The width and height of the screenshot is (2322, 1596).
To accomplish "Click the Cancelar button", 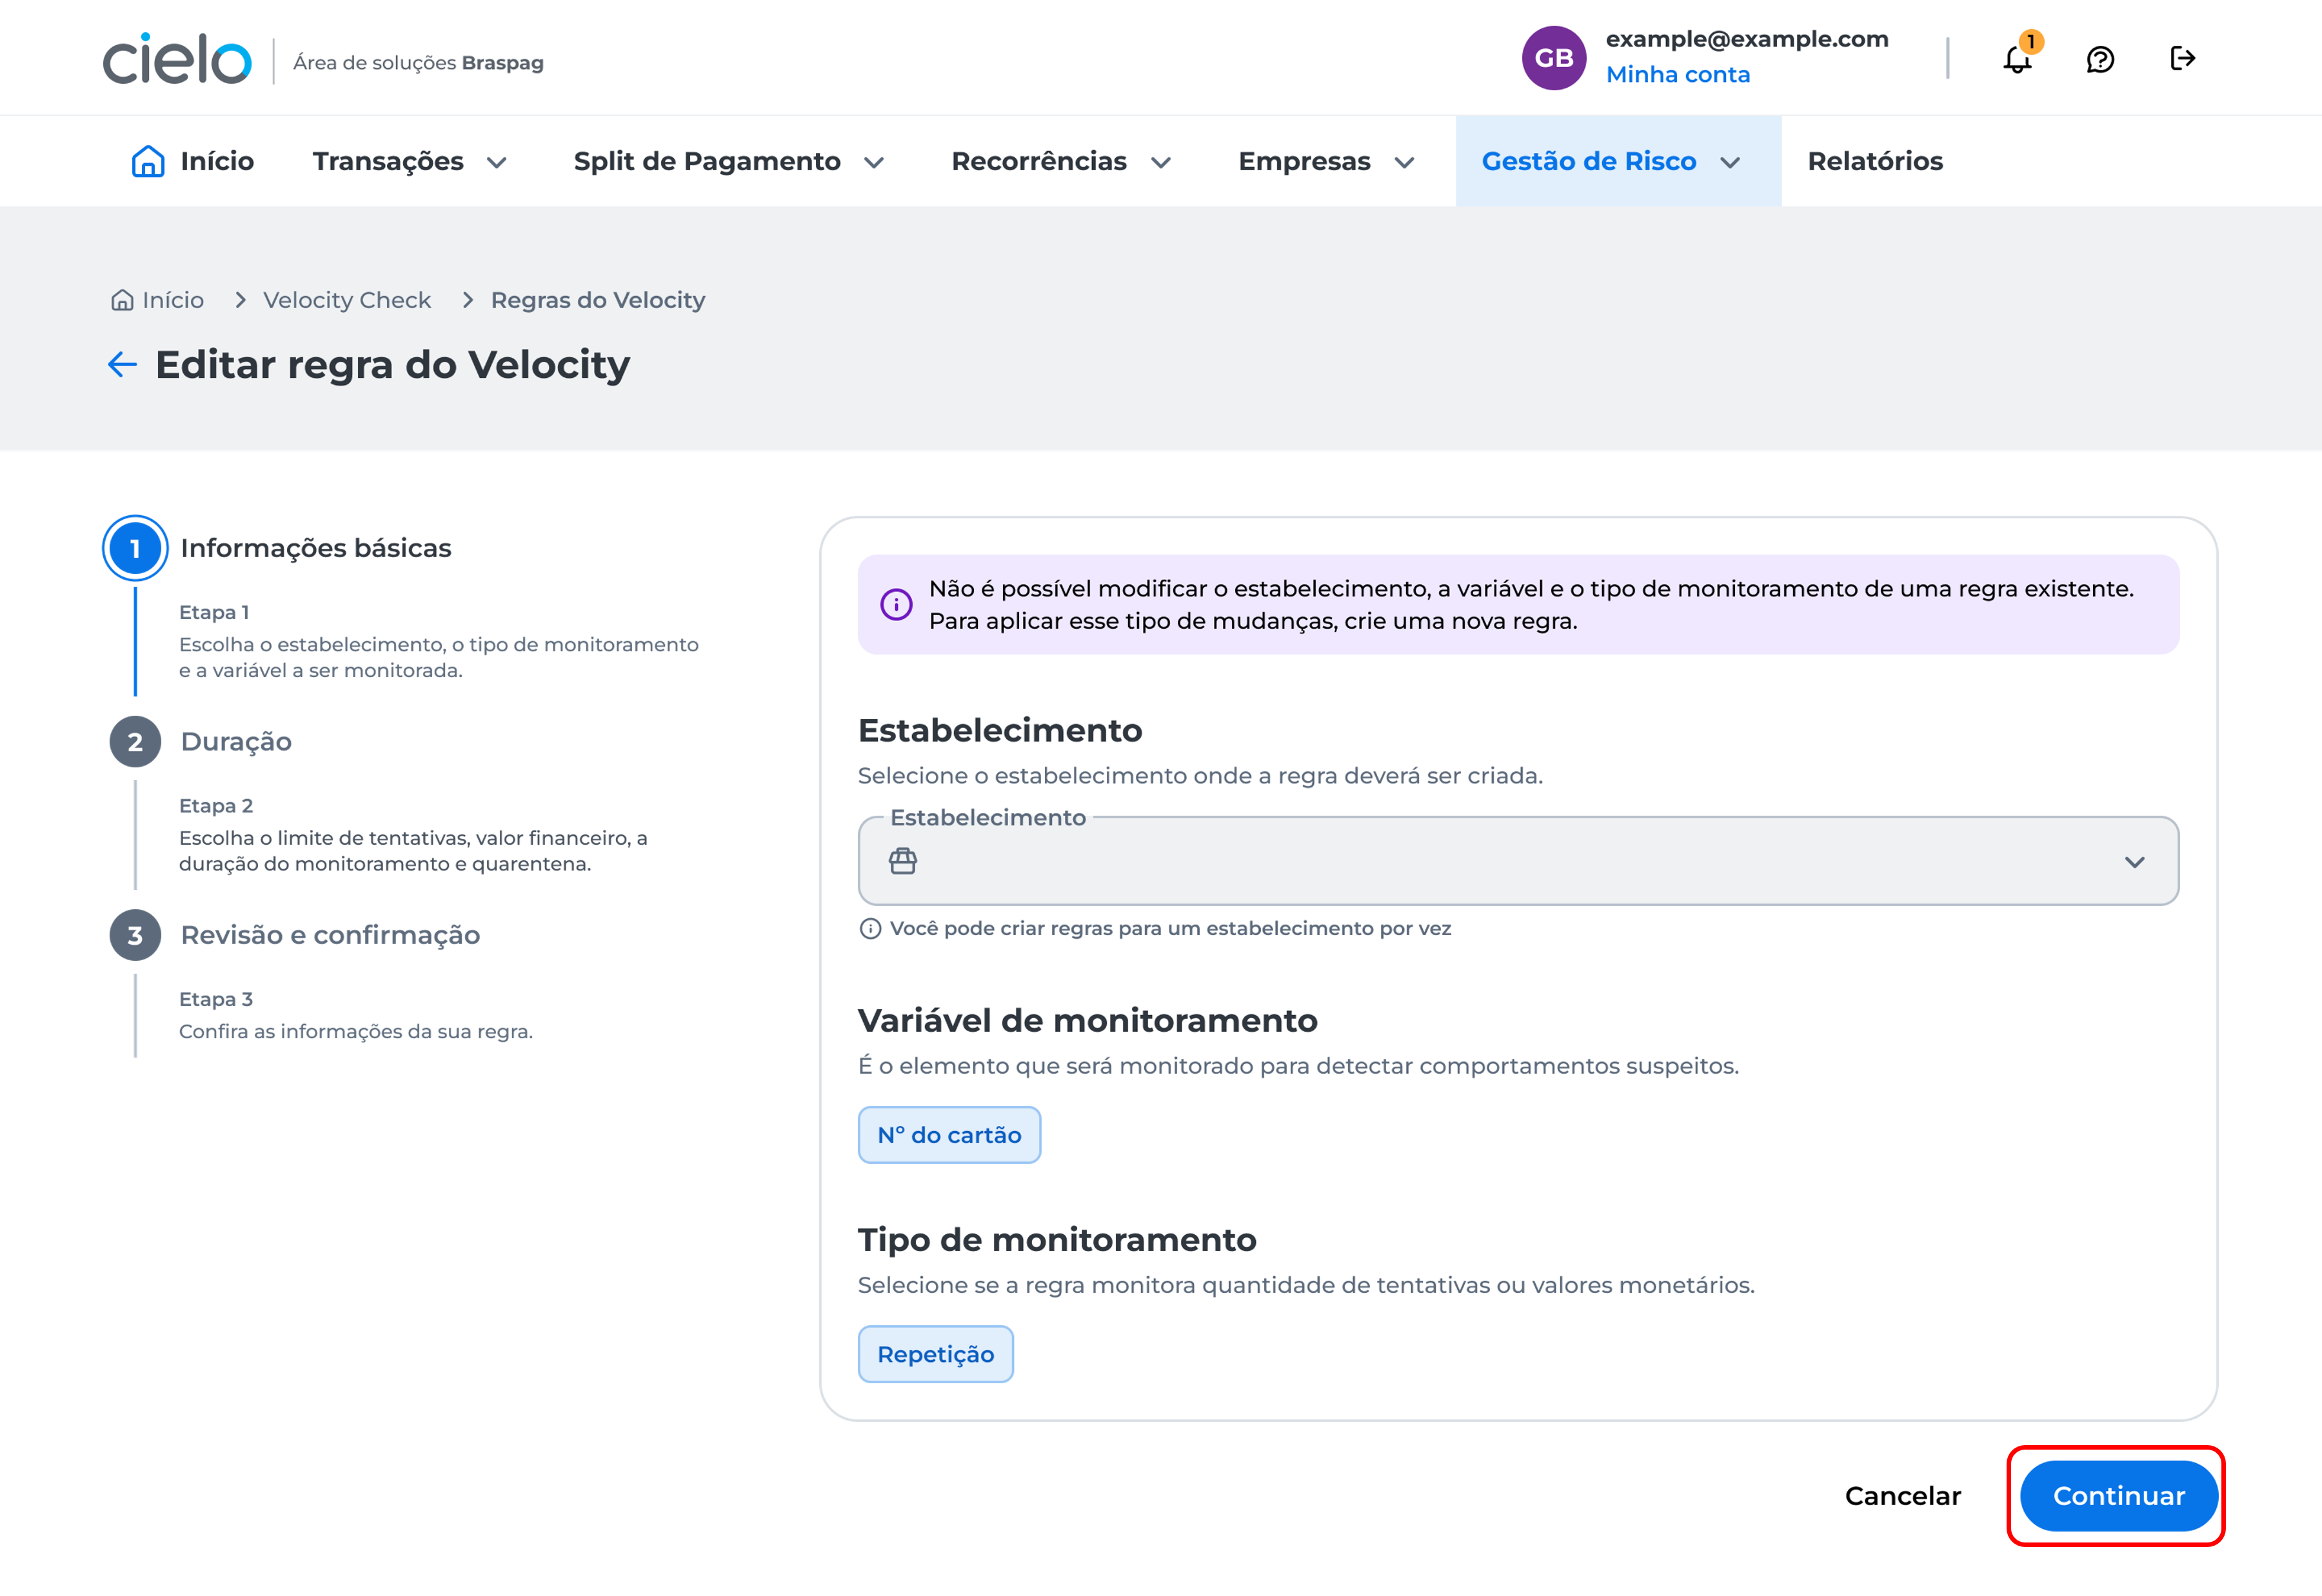I will click(x=1902, y=1496).
